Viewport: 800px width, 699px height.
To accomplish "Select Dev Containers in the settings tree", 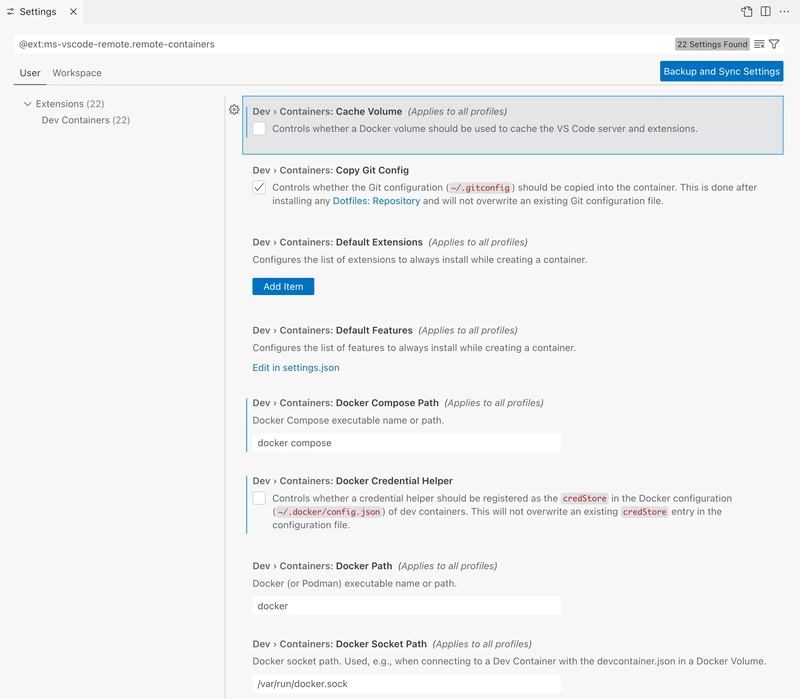I will pyautogui.click(x=86, y=120).
